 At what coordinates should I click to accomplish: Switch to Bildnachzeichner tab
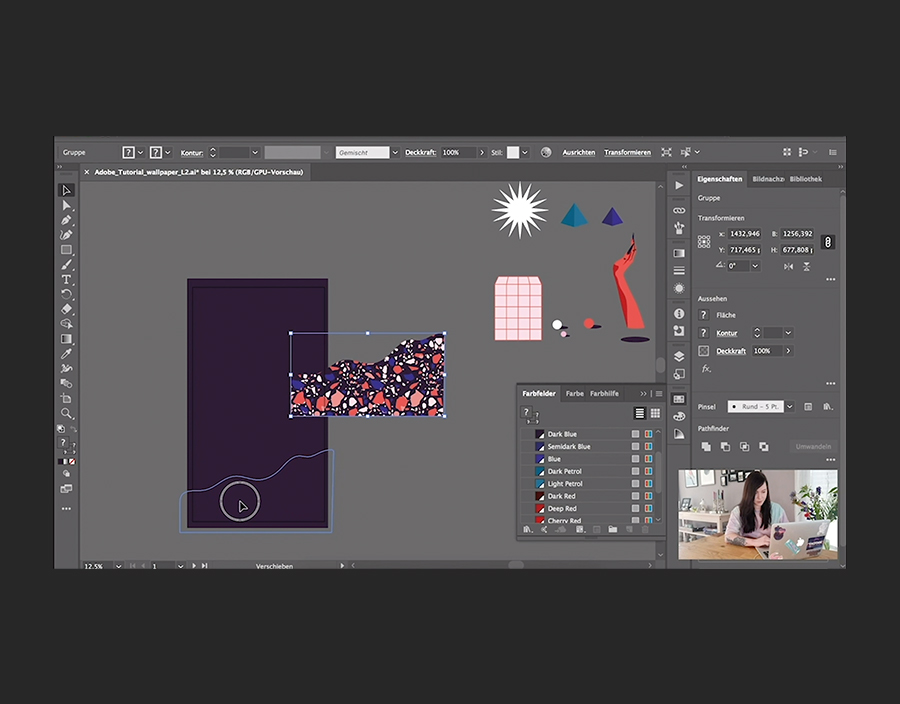[x=768, y=179]
